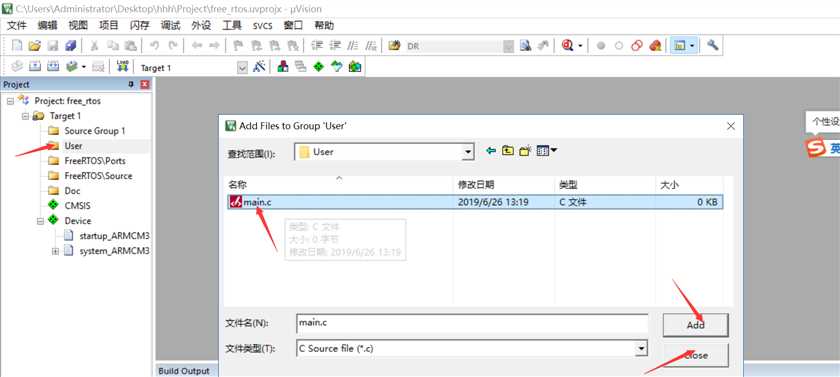Indent the selected lines

point(317,46)
